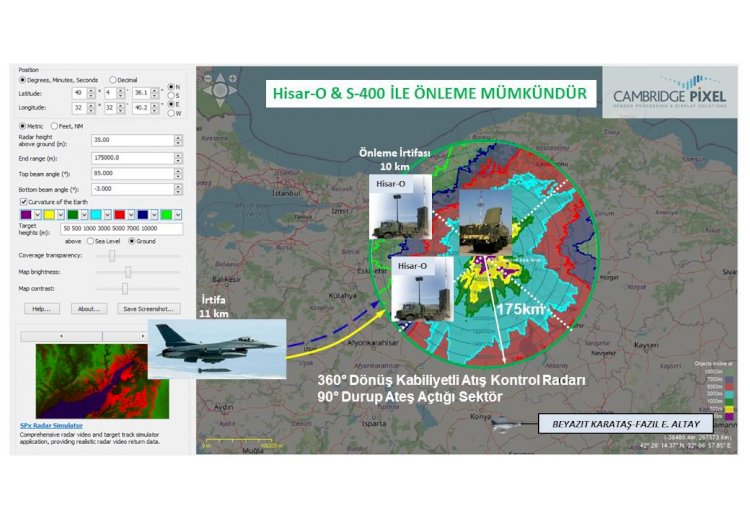
Task: Select Degrees, Minutes, Seconds position format
Action: pyautogui.click(x=59, y=80)
